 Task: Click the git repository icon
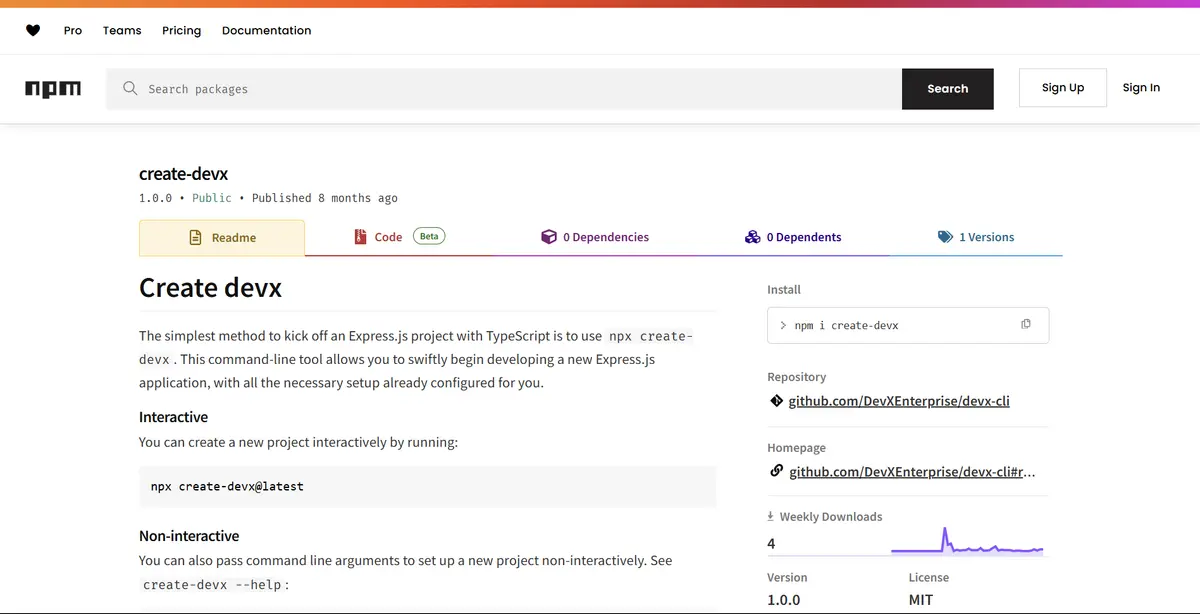pos(776,401)
